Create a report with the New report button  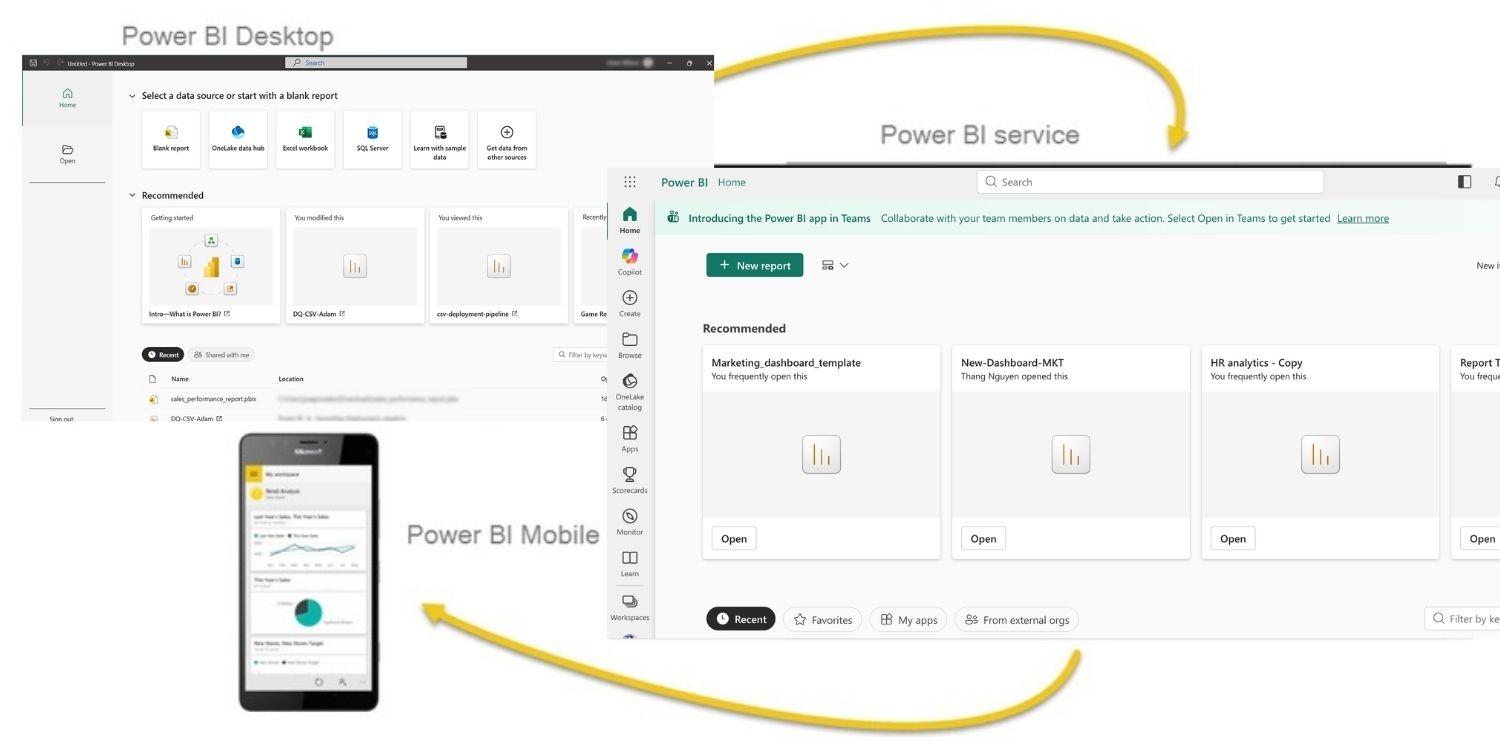tap(754, 264)
